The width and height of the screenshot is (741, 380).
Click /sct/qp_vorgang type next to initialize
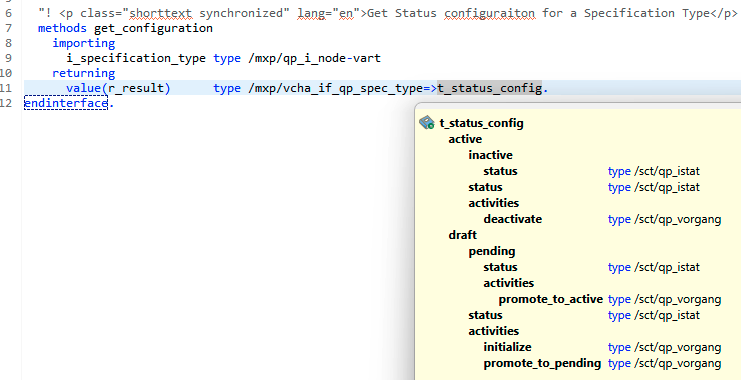tap(677, 347)
